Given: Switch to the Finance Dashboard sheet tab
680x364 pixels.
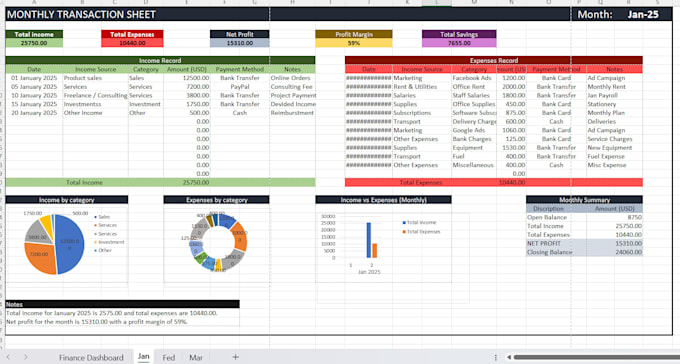Looking at the screenshot, I should point(91,357).
